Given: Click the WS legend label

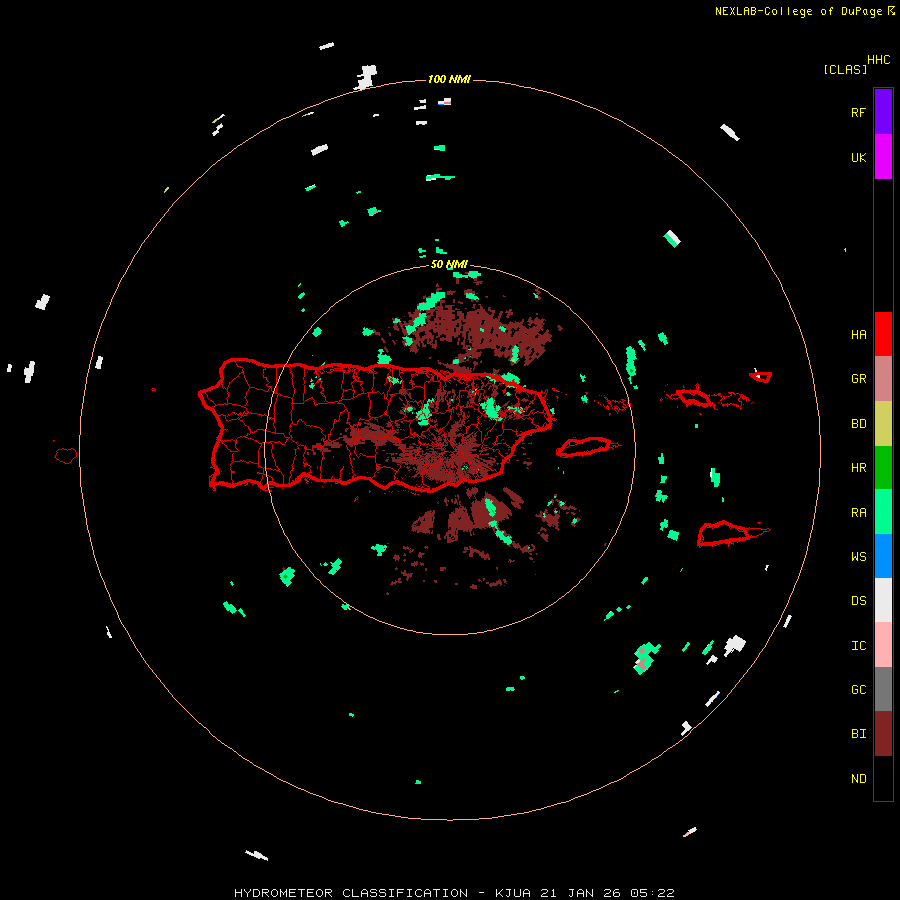Looking at the screenshot, I should [x=858, y=557].
